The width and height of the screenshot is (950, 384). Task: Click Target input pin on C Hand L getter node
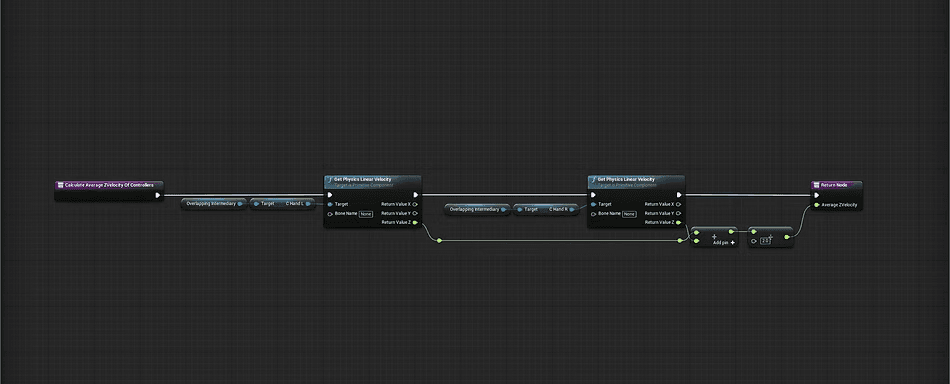(256, 204)
